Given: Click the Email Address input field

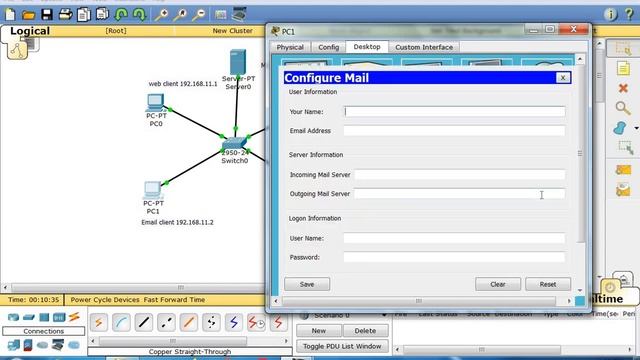Looking at the screenshot, I should 454,131.
